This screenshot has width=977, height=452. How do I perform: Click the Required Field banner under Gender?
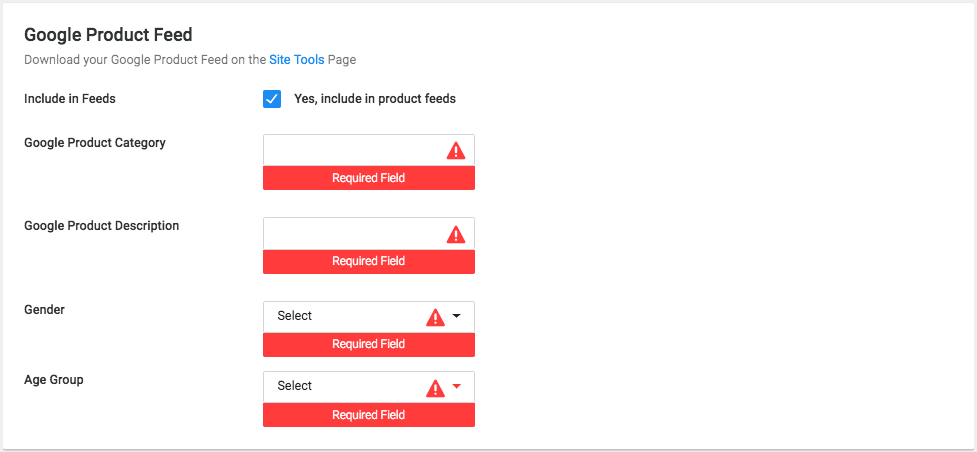pos(369,344)
